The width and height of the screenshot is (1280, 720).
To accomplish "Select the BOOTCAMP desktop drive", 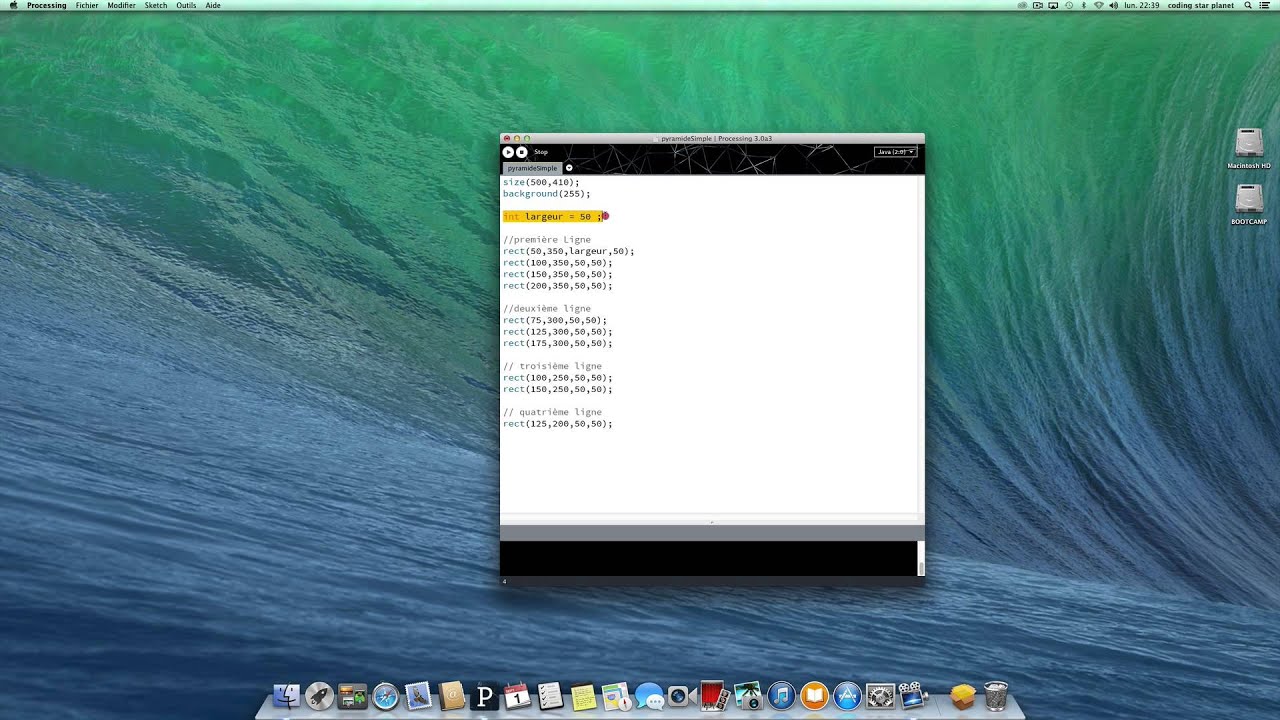I will click(1249, 204).
